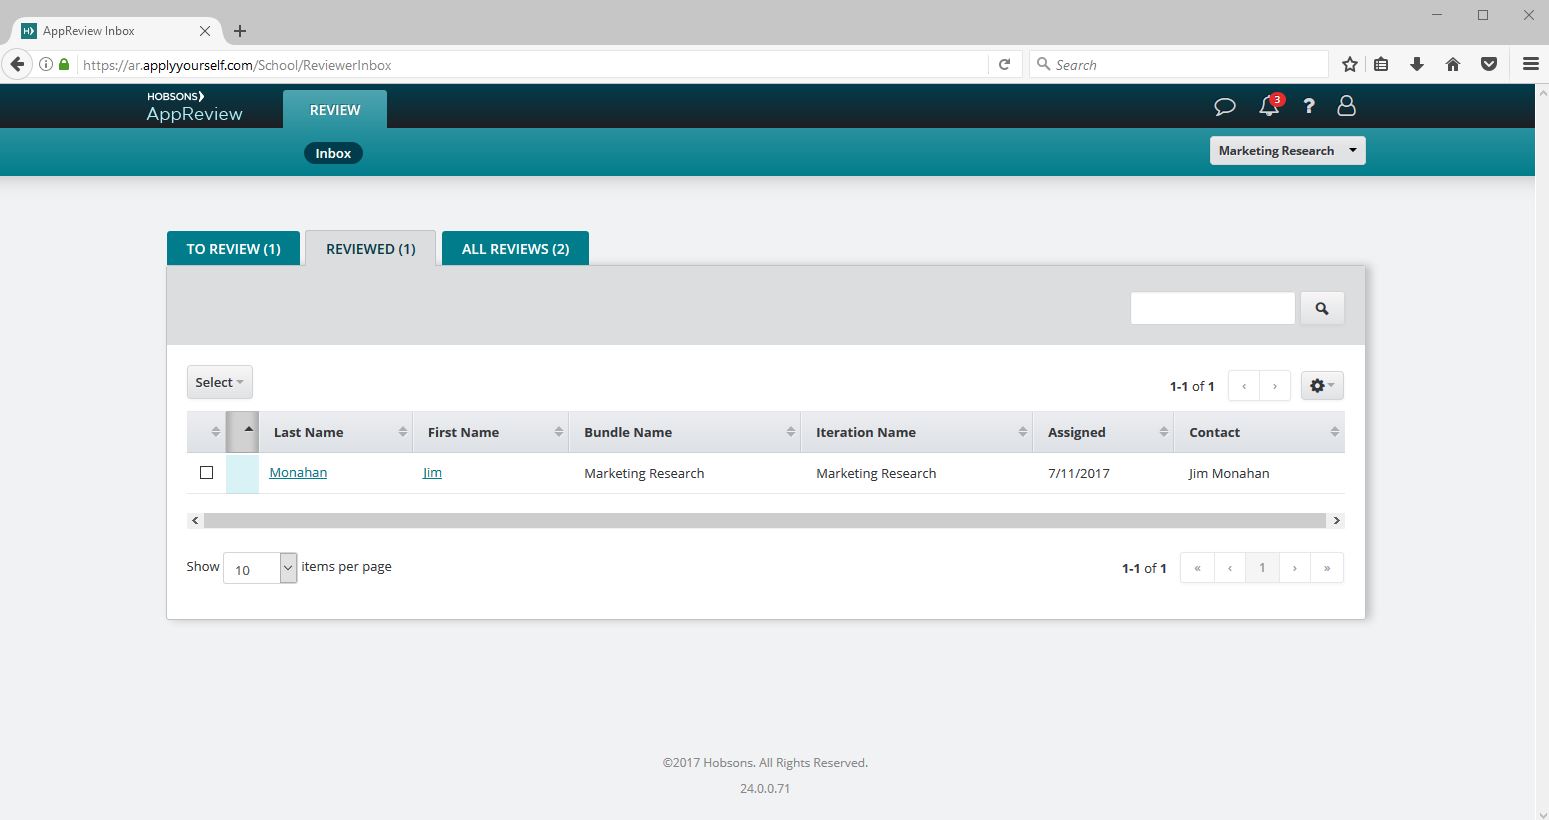Open the Select dropdown menu
Screen dimensions: 1549x820
[219, 383]
